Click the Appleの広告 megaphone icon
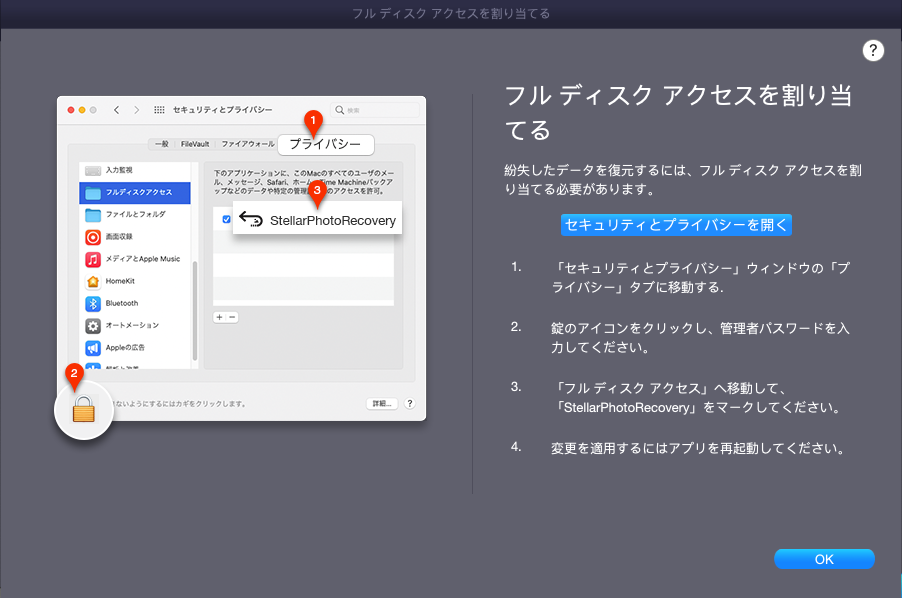The height and width of the screenshot is (598, 902). 93,348
